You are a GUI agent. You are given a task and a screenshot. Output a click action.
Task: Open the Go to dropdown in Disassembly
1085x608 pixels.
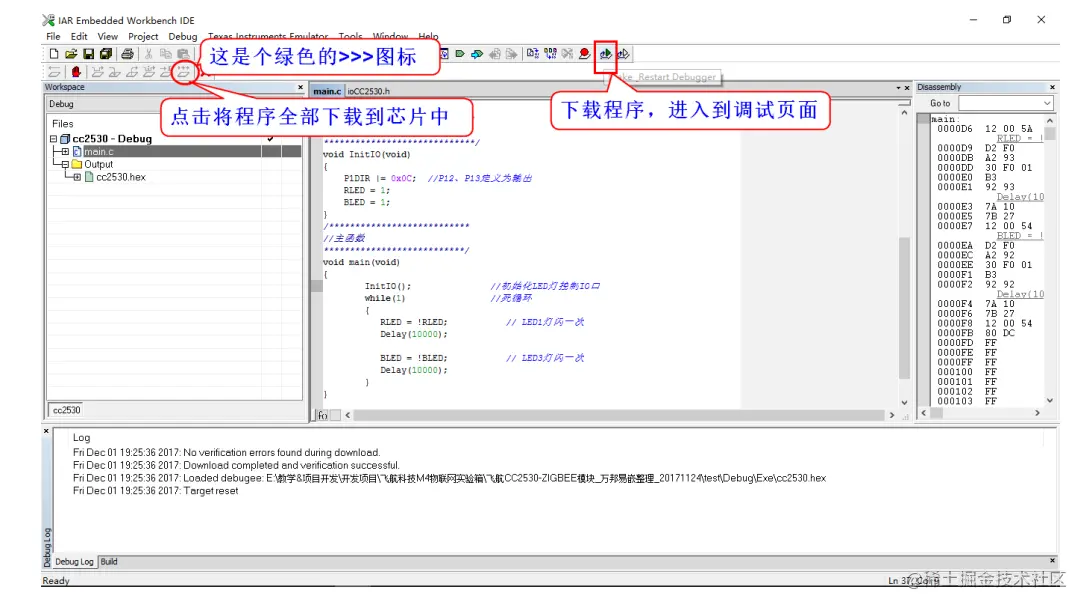(x=1047, y=103)
